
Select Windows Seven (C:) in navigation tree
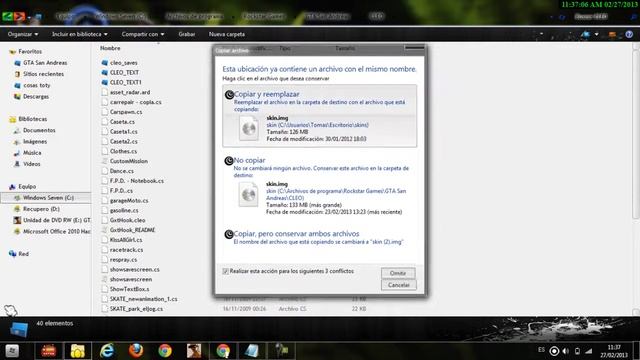(46, 198)
